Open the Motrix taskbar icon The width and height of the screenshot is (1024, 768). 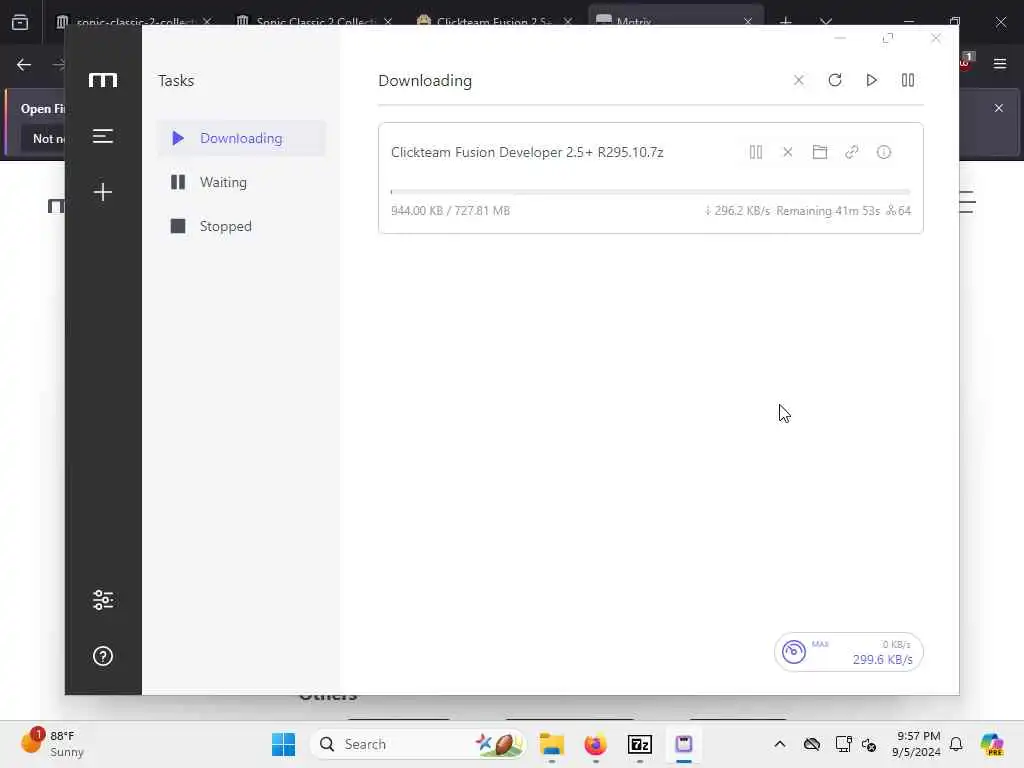tap(684, 744)
